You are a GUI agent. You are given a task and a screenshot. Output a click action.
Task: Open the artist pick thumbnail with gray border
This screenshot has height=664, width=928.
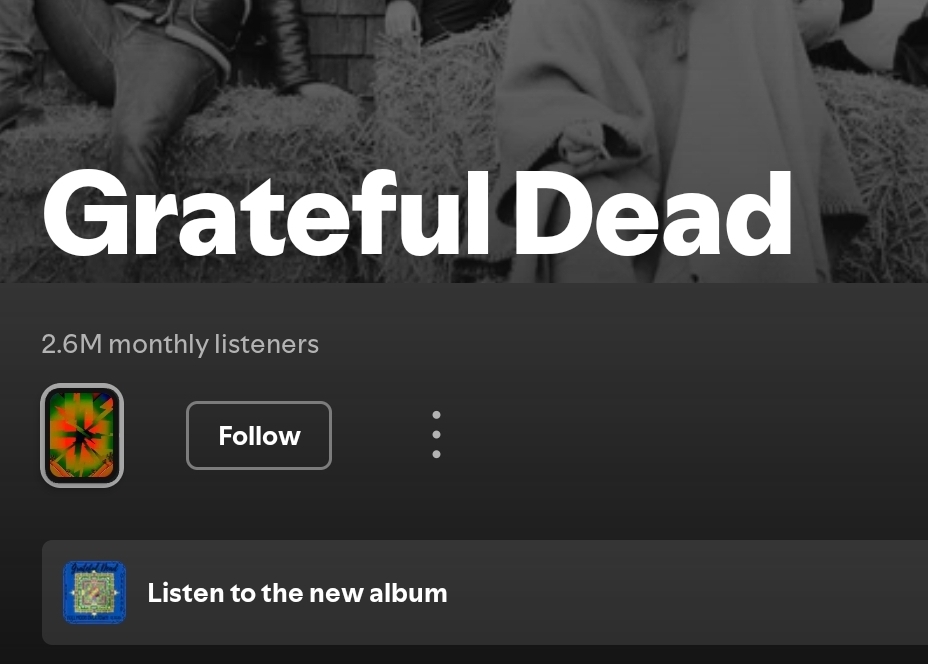point(82,436)
